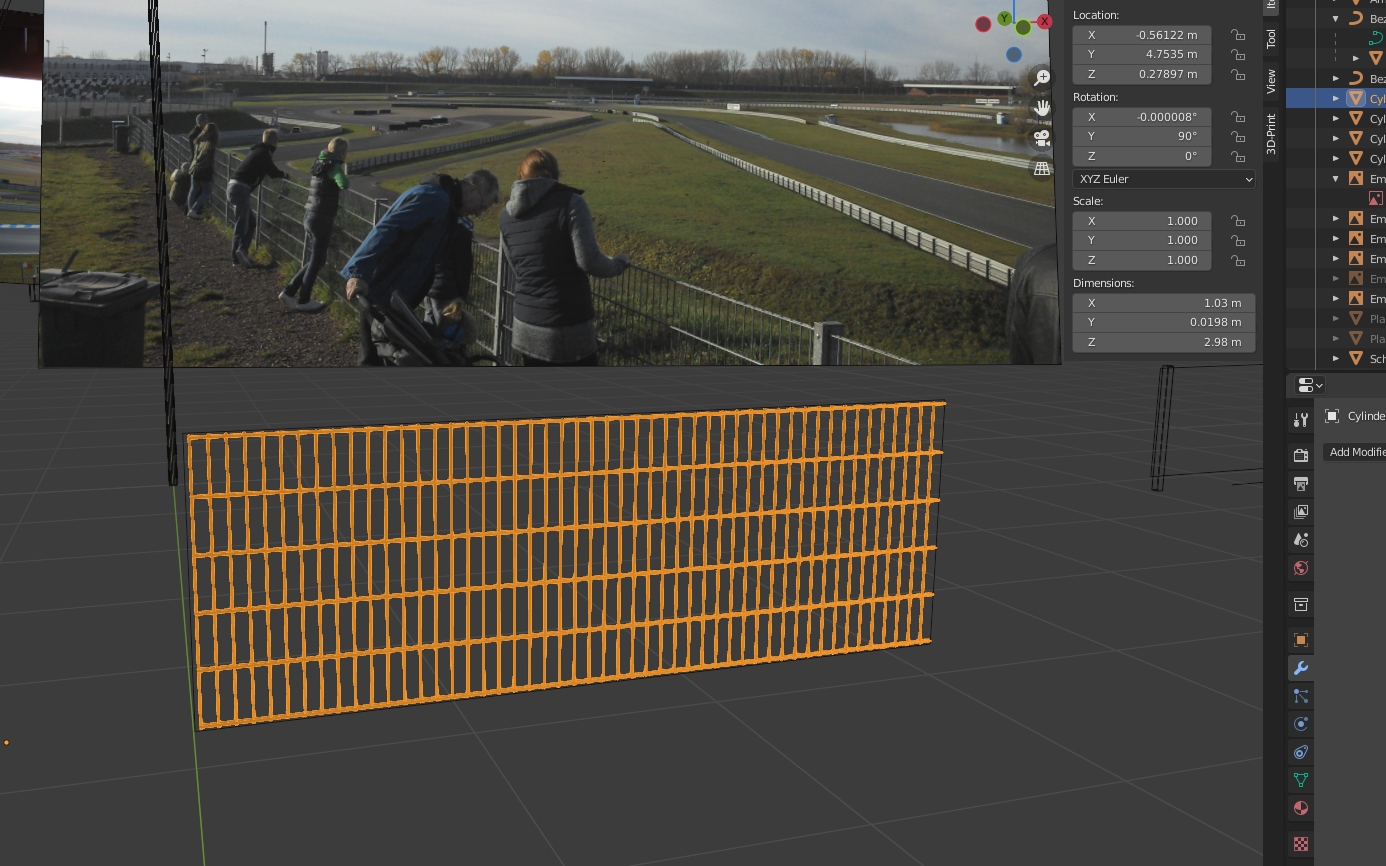Snap view to red X axis gizmo handle
1386x866 pixels.
pos(1045,20)
